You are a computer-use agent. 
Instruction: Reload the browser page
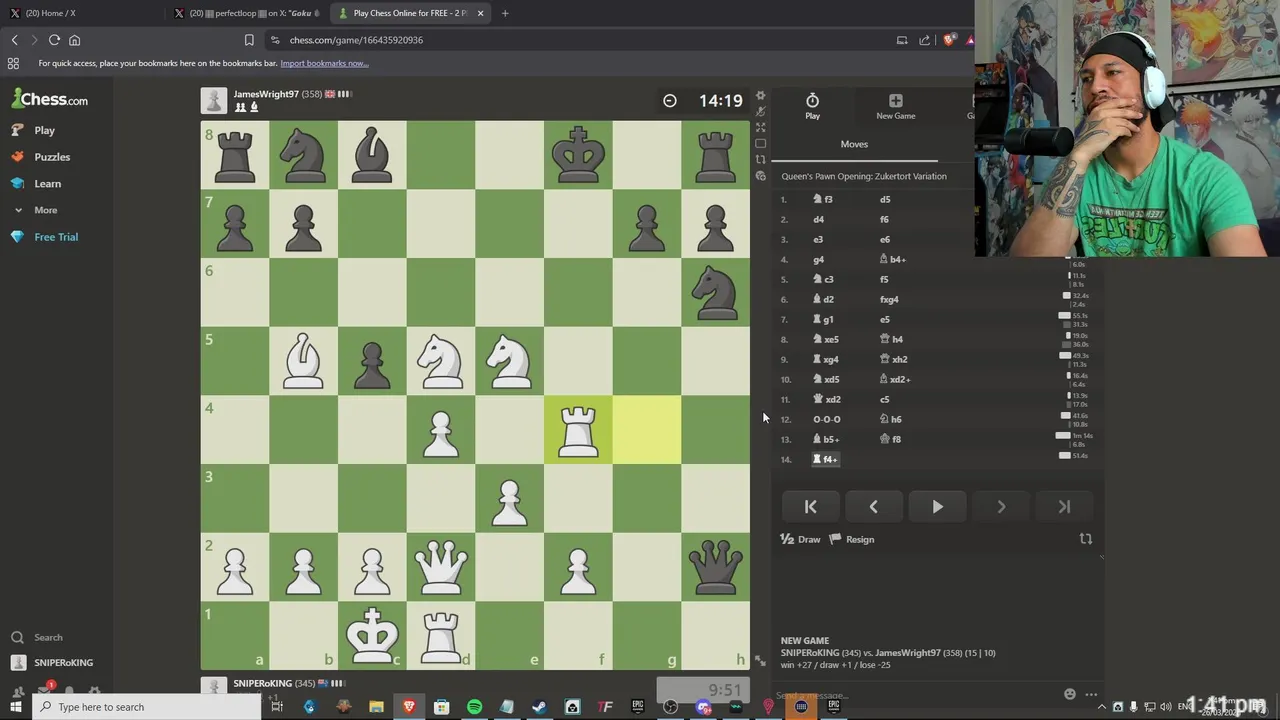(54, 40)
